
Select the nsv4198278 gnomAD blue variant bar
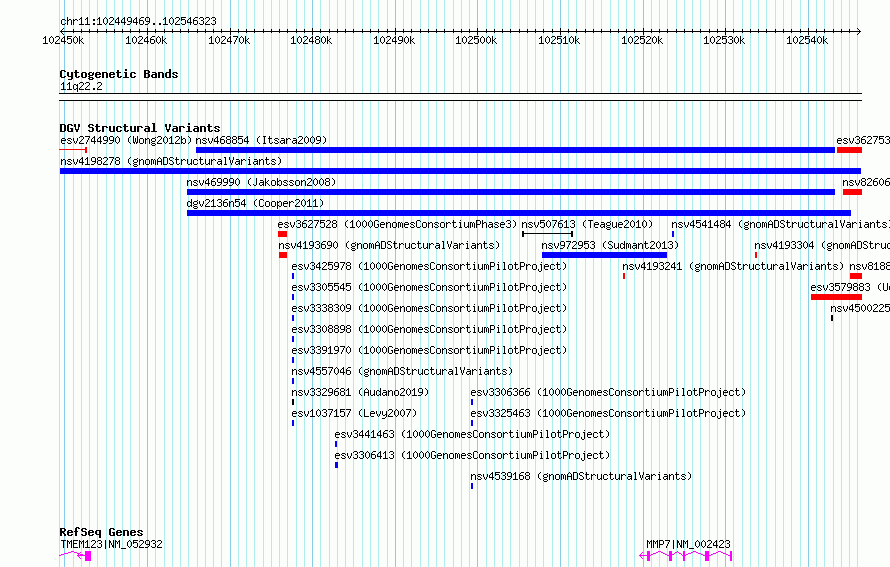click(x=460, y=171)
